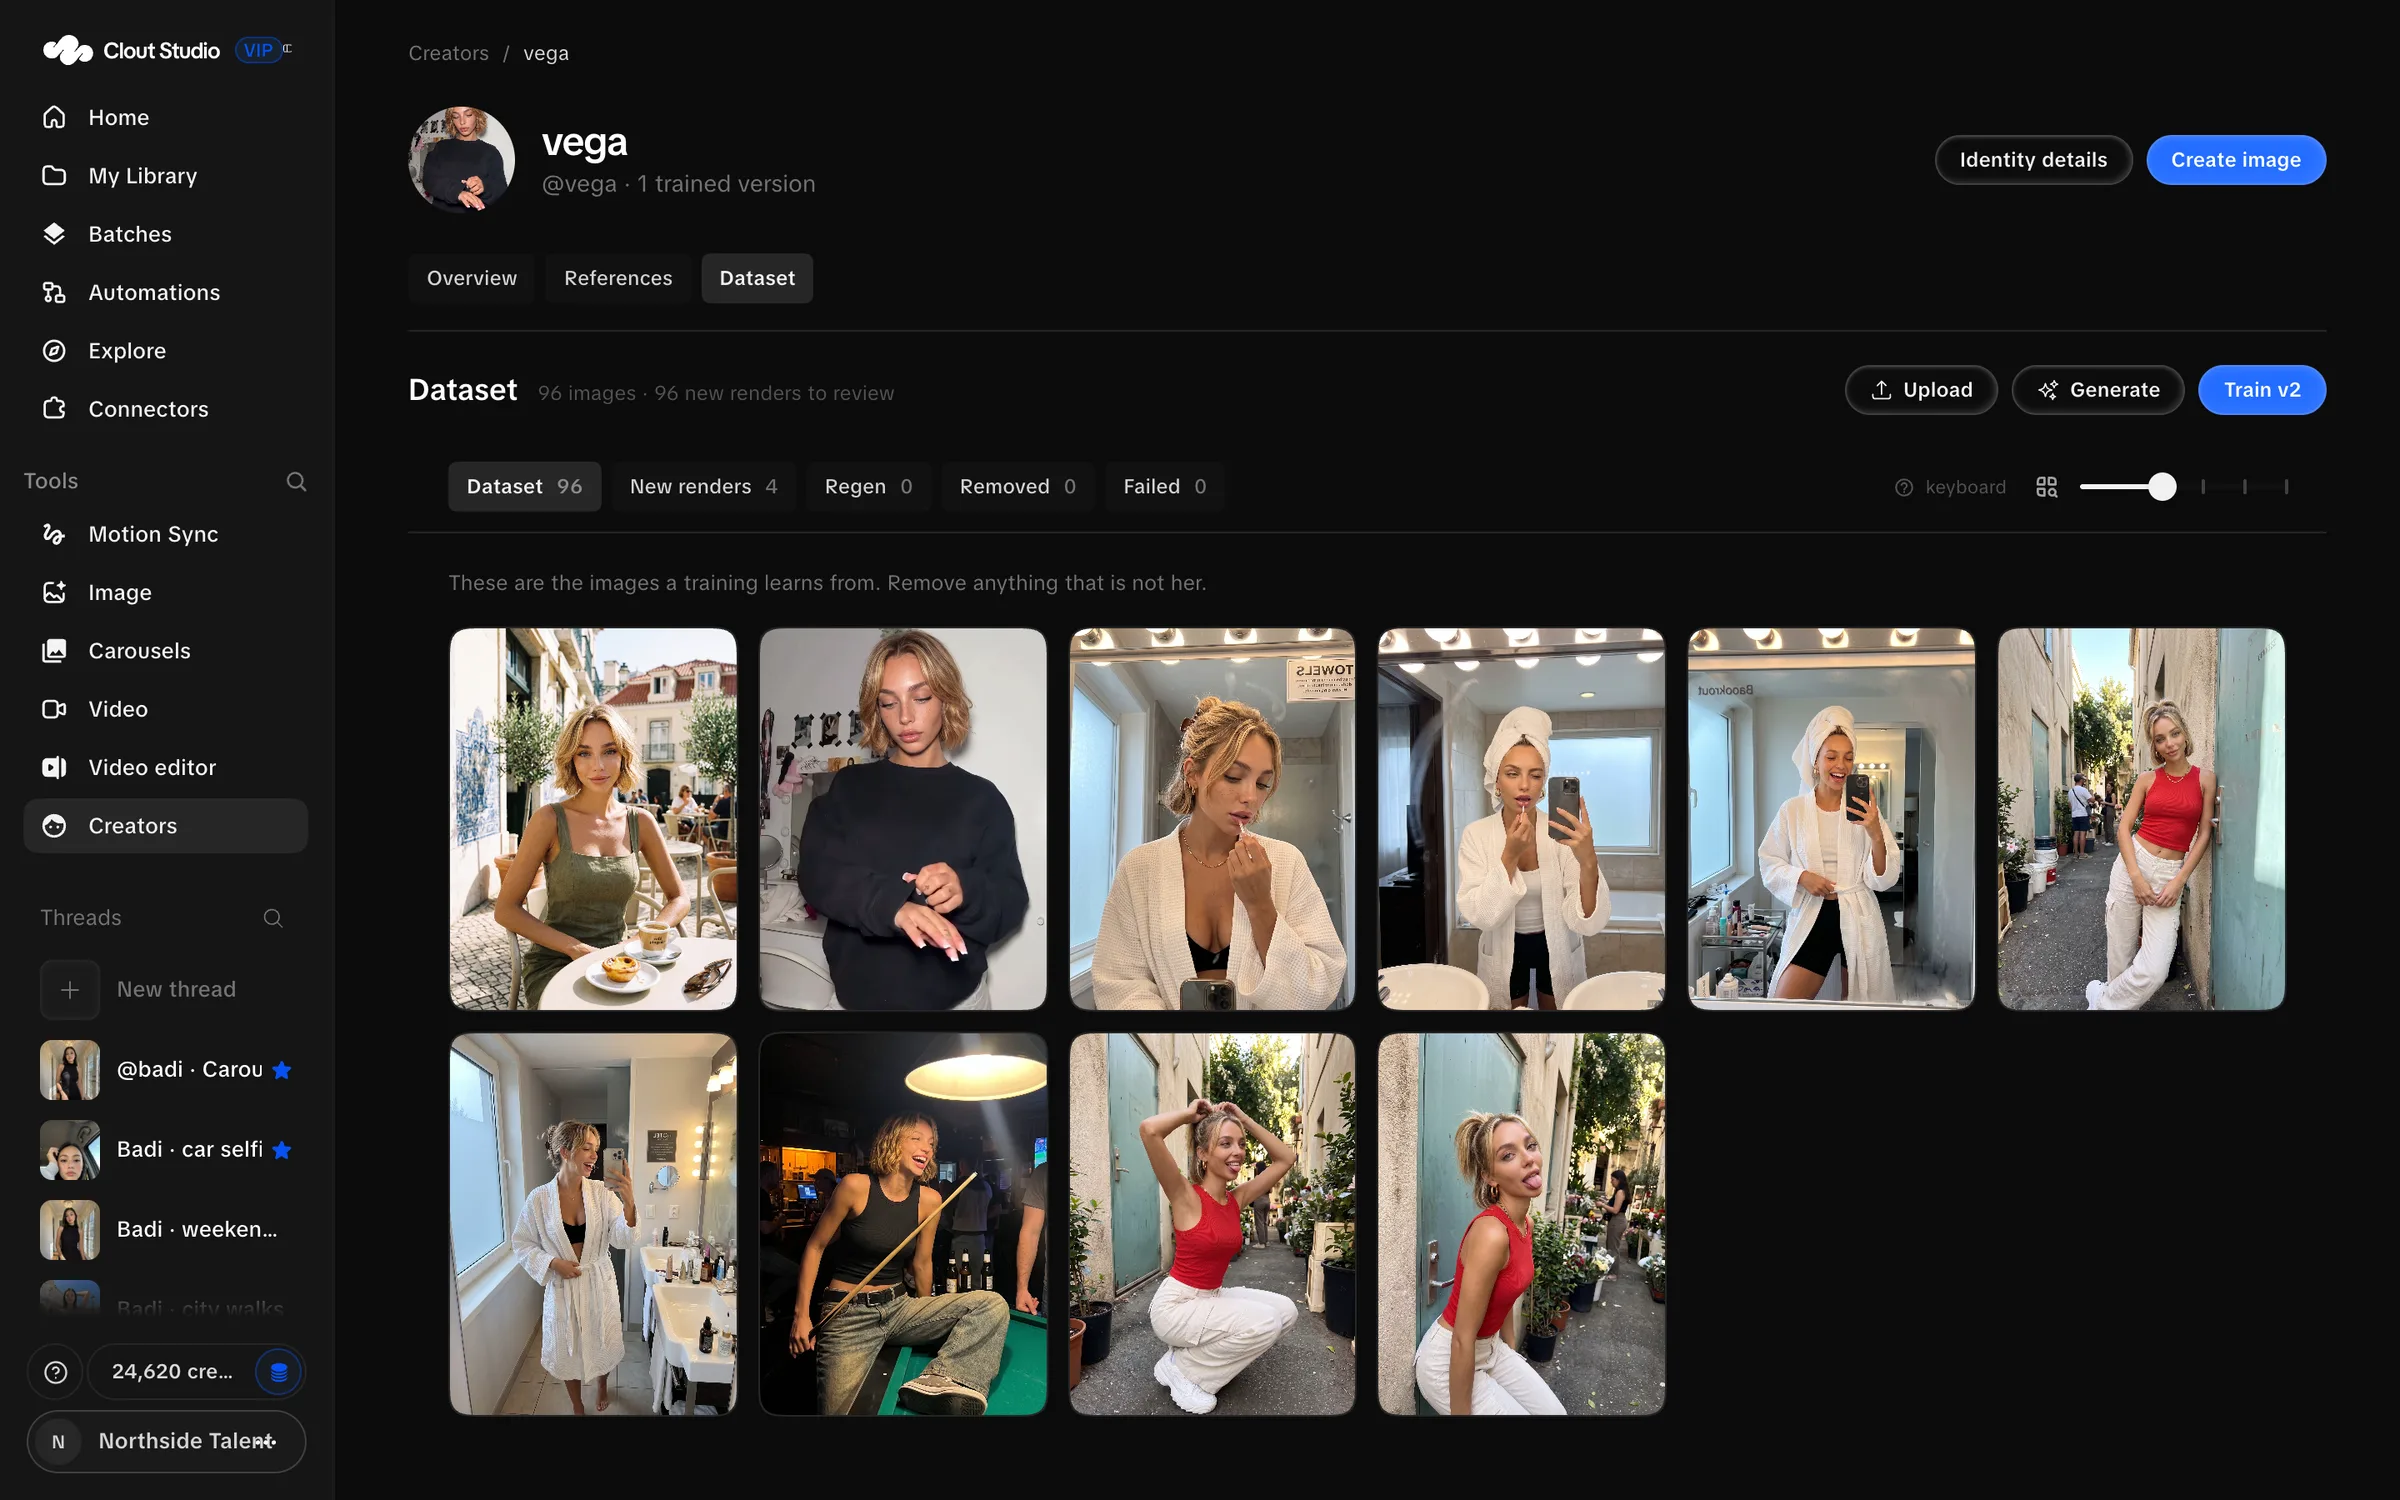
Task: Select the cafe photo with green dress
Action: coord(593,819)
